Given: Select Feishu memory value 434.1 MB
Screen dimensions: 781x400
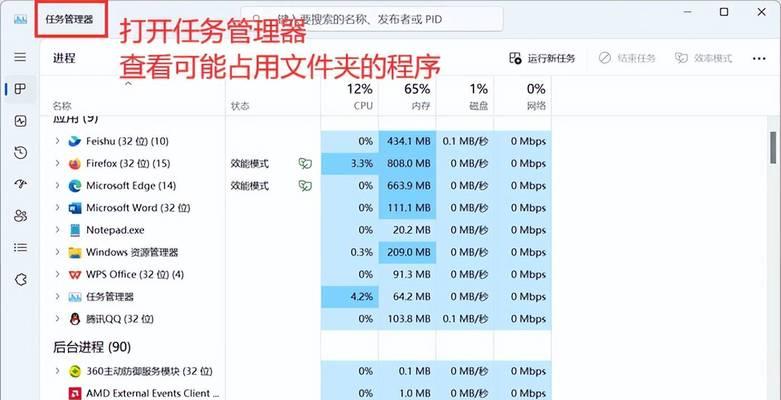Looking at the screenshot, I should (x=408, y=141).
